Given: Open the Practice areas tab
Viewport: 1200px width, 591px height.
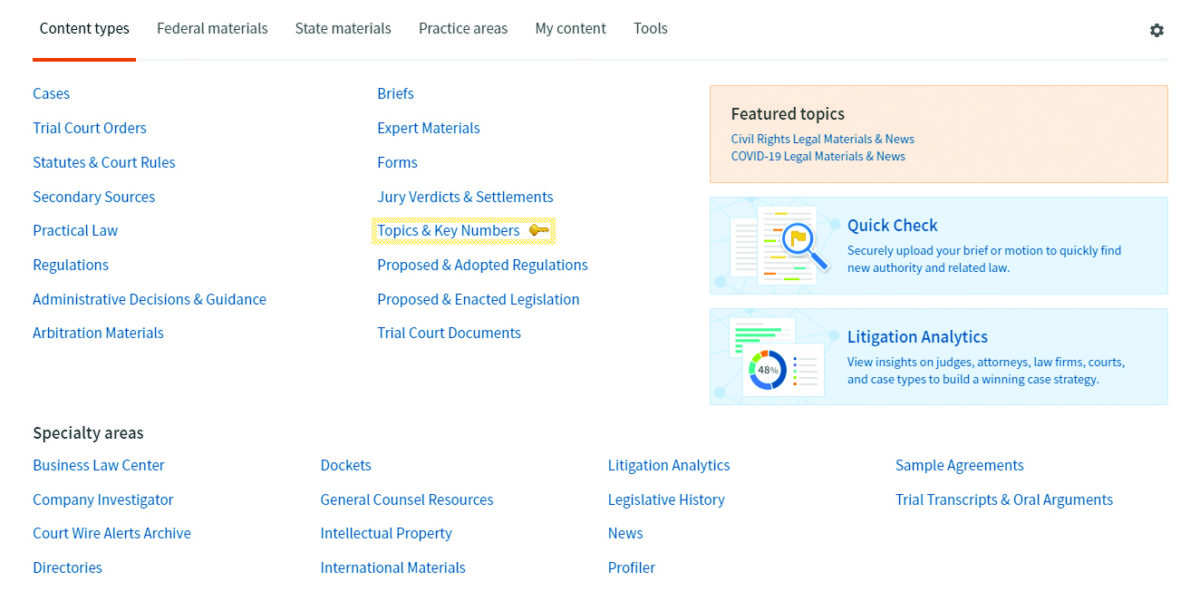Looking at the screenshot, I should point(463,29).
